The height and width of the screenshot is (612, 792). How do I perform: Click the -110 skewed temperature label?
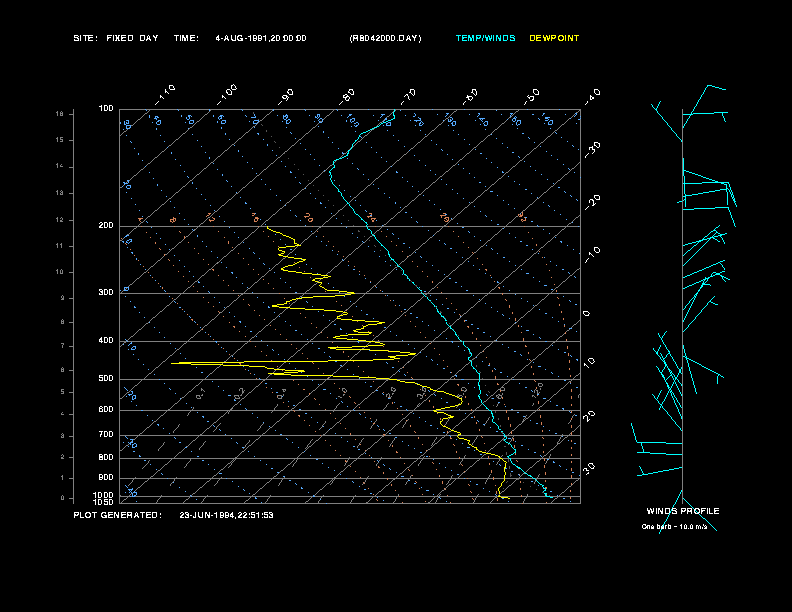[165, 95]
